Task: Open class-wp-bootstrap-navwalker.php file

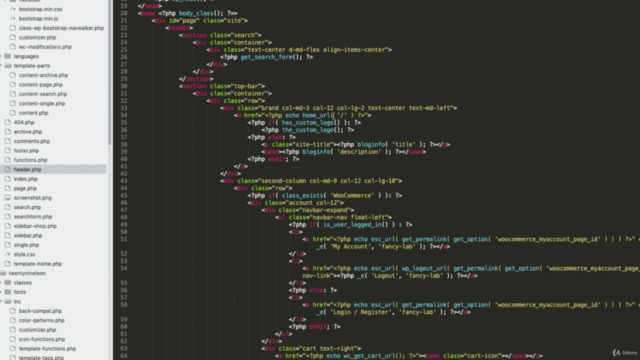Action: (x=61, y=28)
